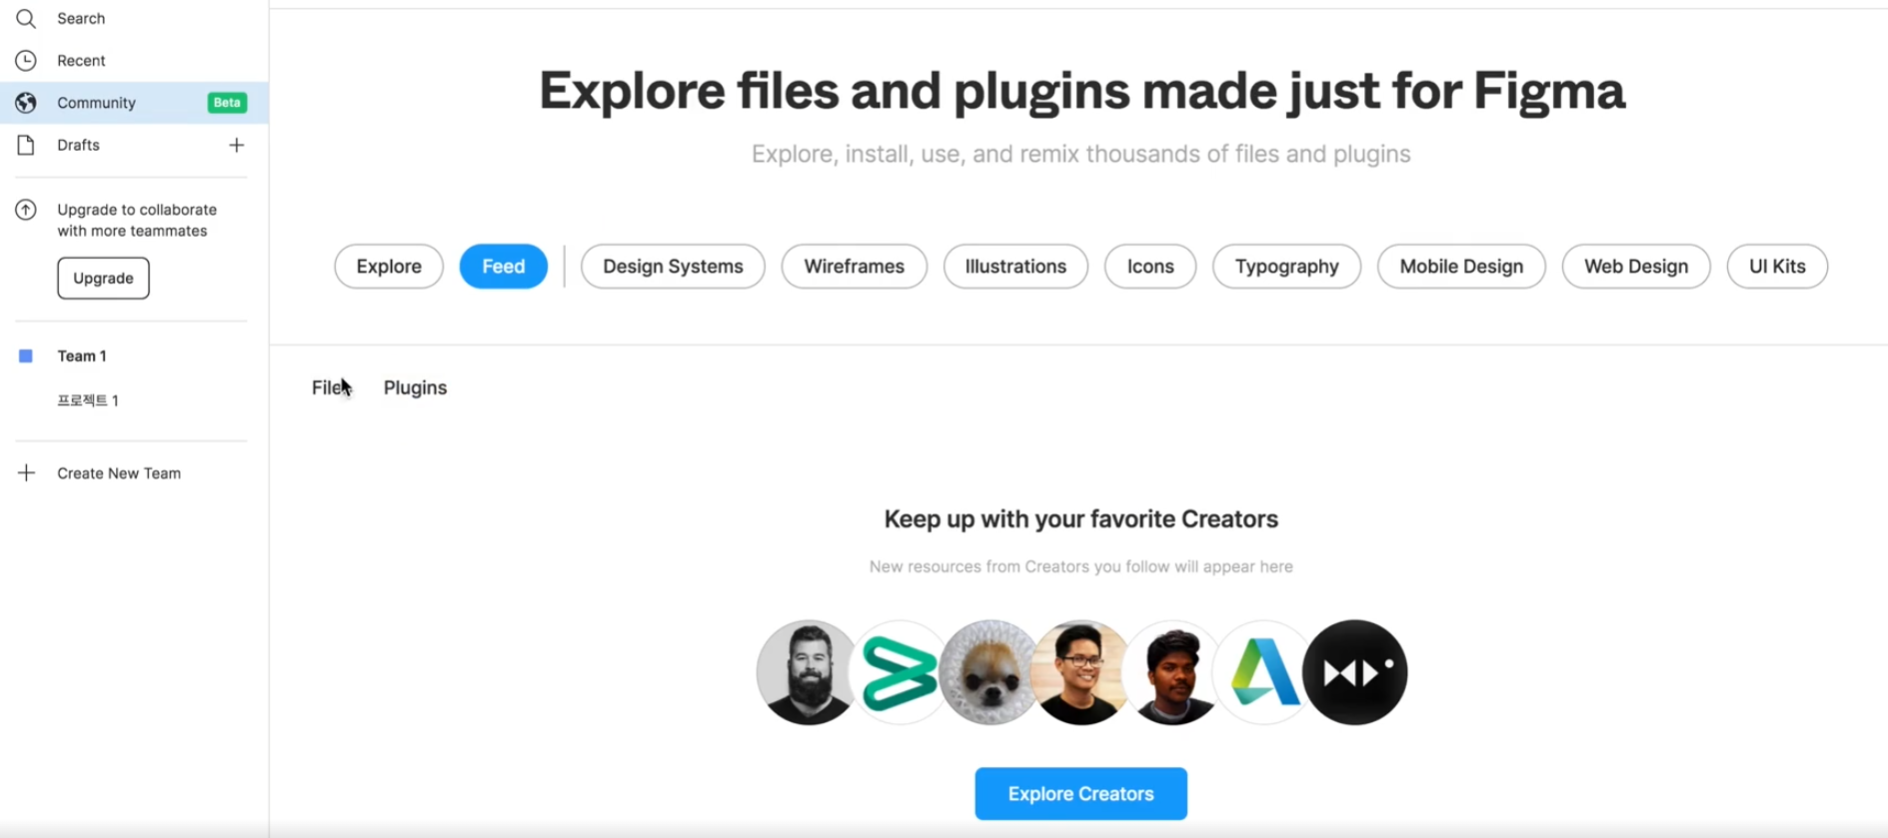Image resolution: width=1888 pixels, height=838 pixels.
Task: Filter by Wireframes
Action: (854, 266)
